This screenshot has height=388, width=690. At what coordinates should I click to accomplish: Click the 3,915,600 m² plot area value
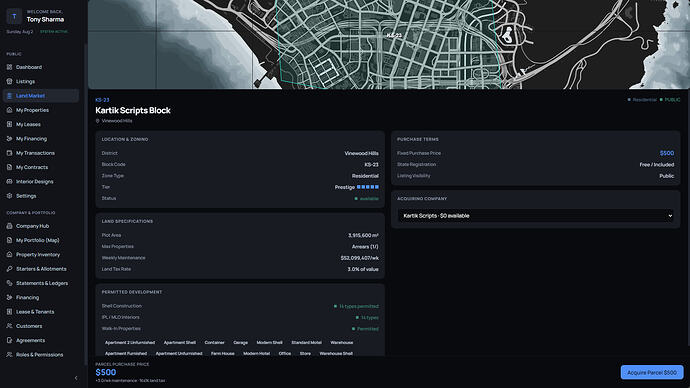[363, 235]
